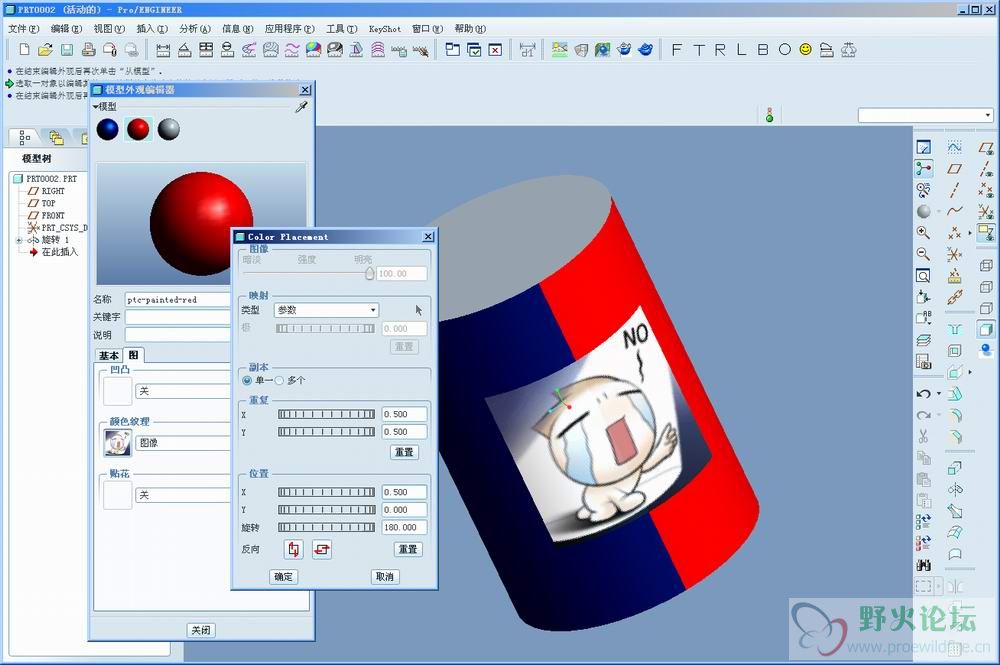This screenshot has width=1000, height=665.
Task: Select the RIGHT datum plane in tree
Action: click(x=47, y=191)
